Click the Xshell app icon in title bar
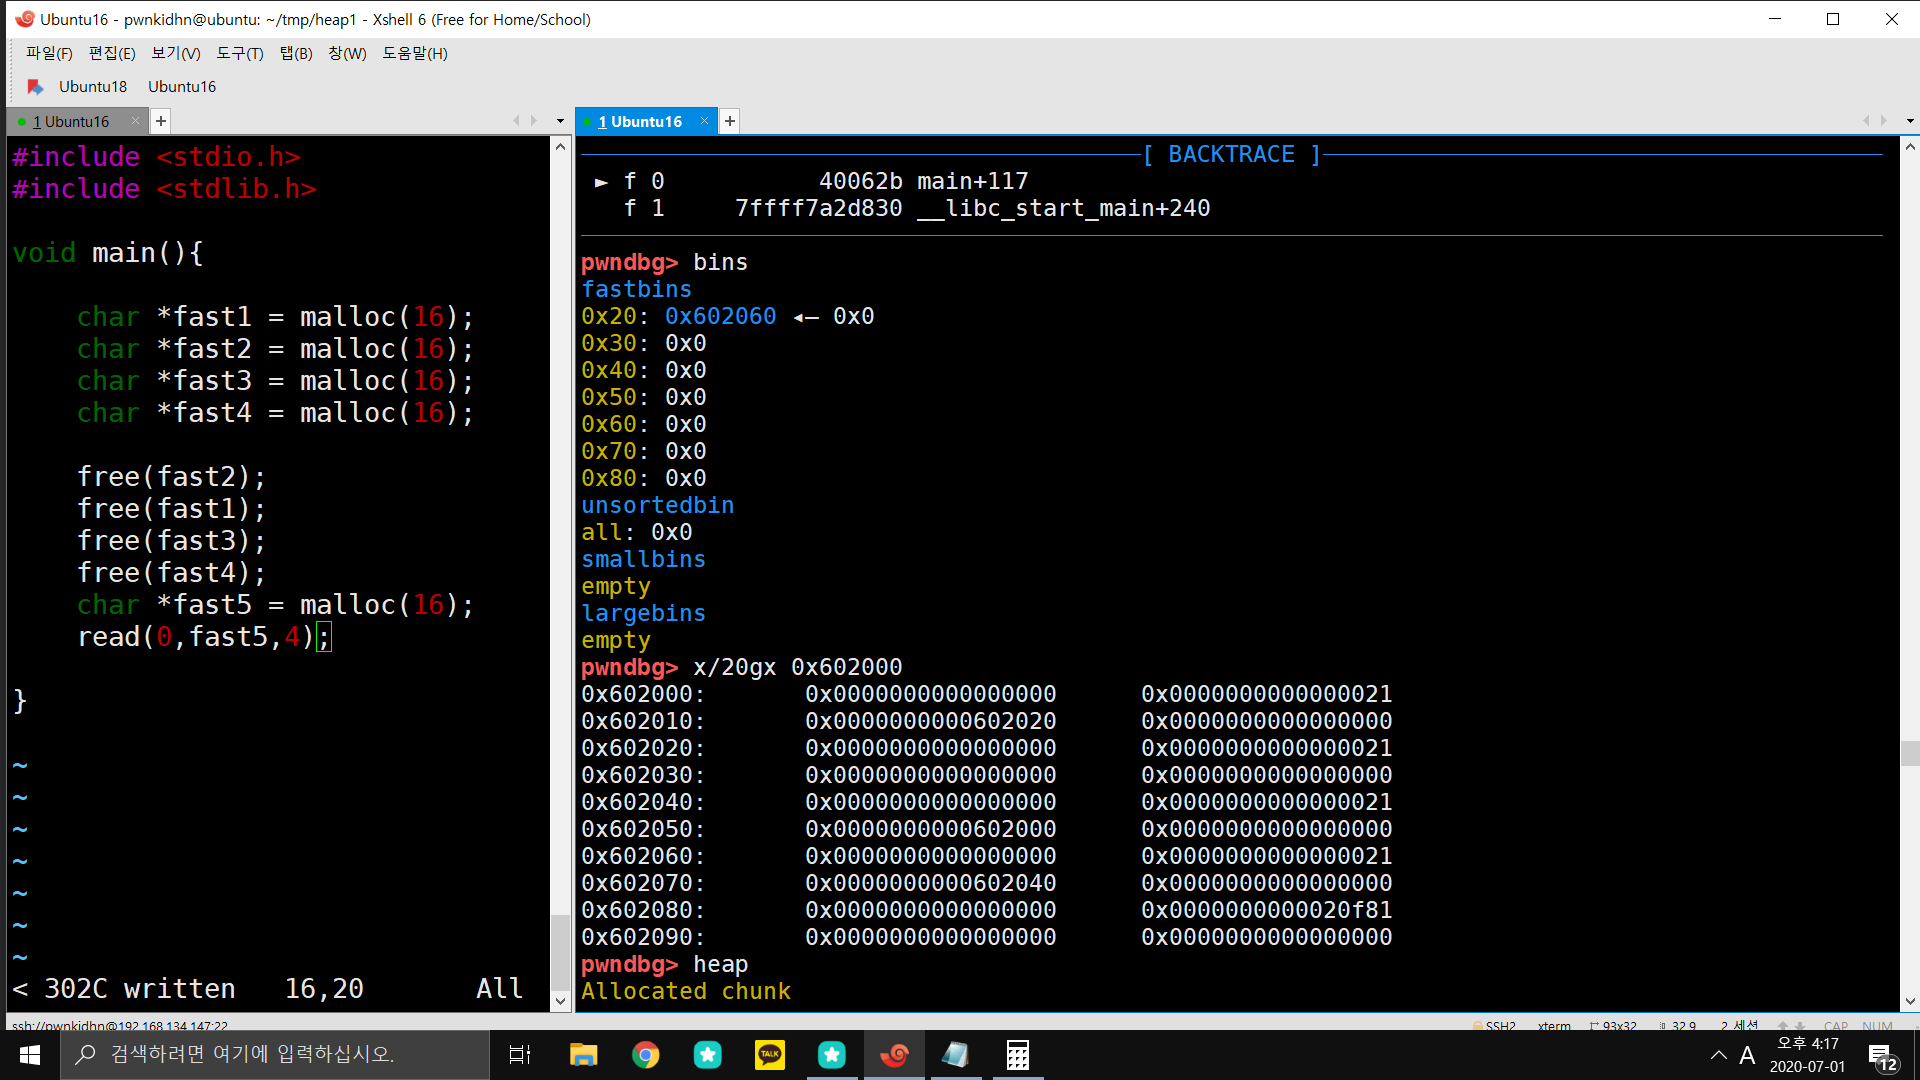This screenshot has height=1080, width=1920. (24, 19)
